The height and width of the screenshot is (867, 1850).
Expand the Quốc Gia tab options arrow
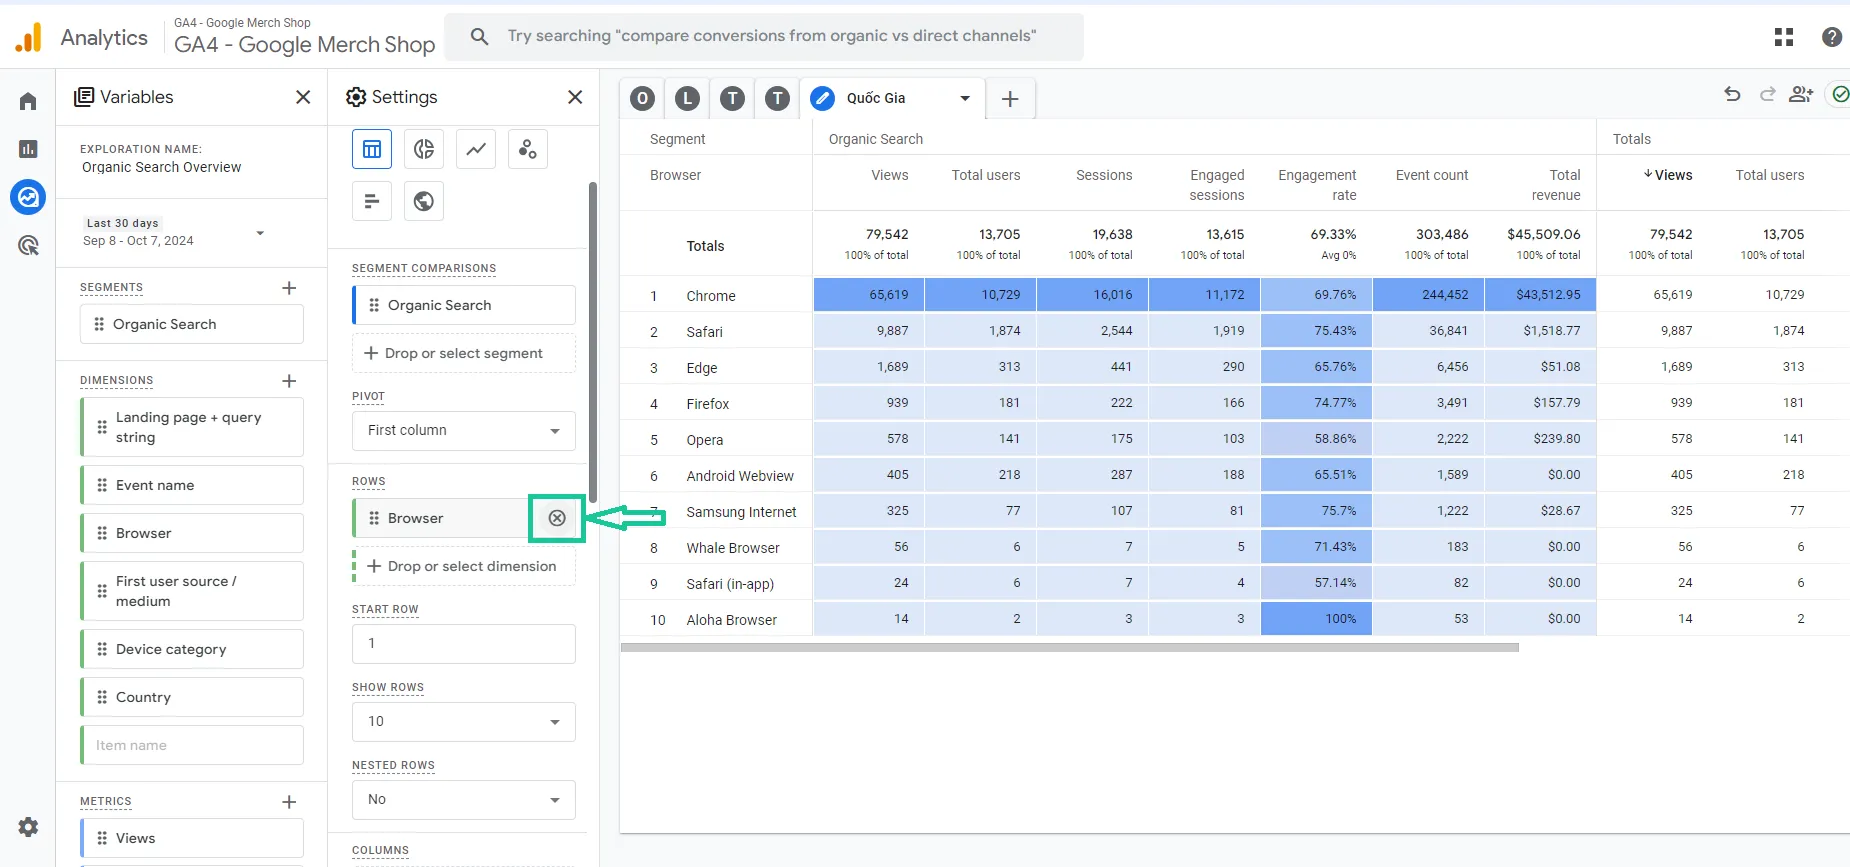point(965,98)
